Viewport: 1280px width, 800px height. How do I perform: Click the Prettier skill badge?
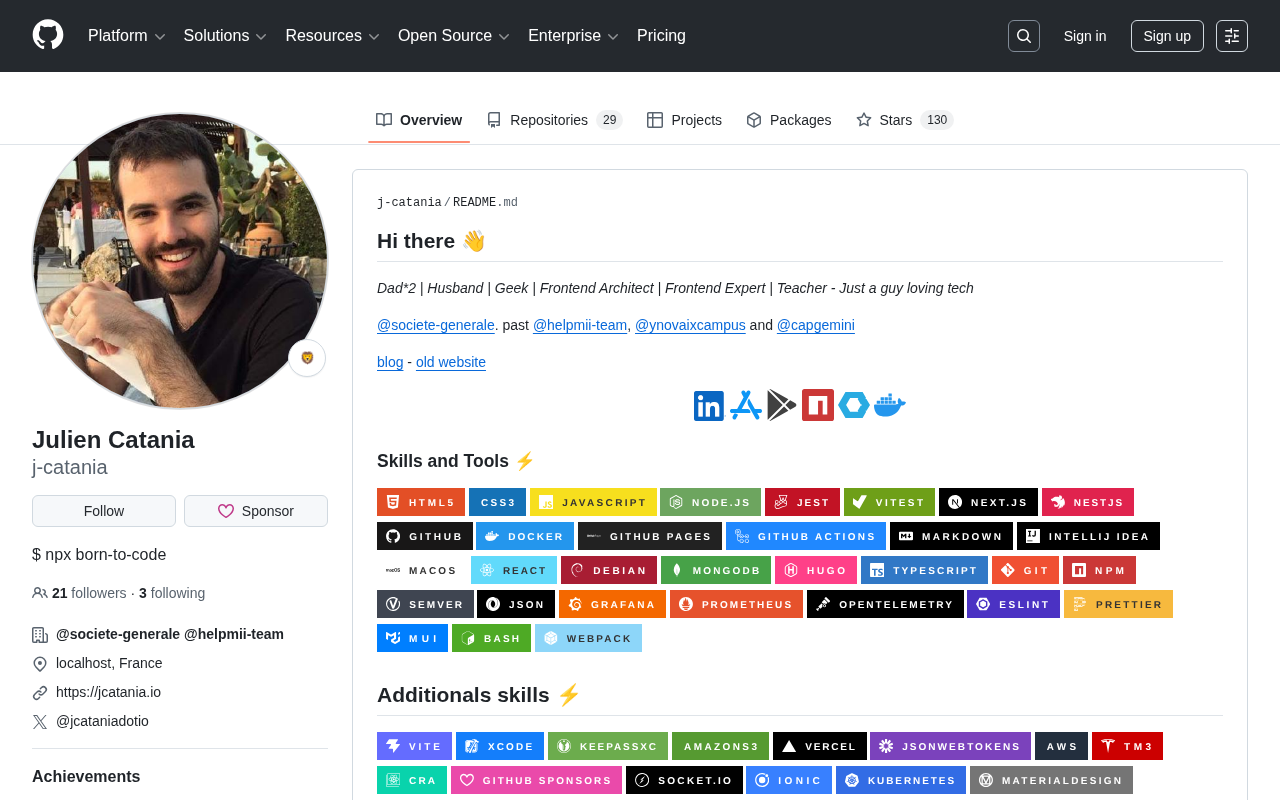1118,604
